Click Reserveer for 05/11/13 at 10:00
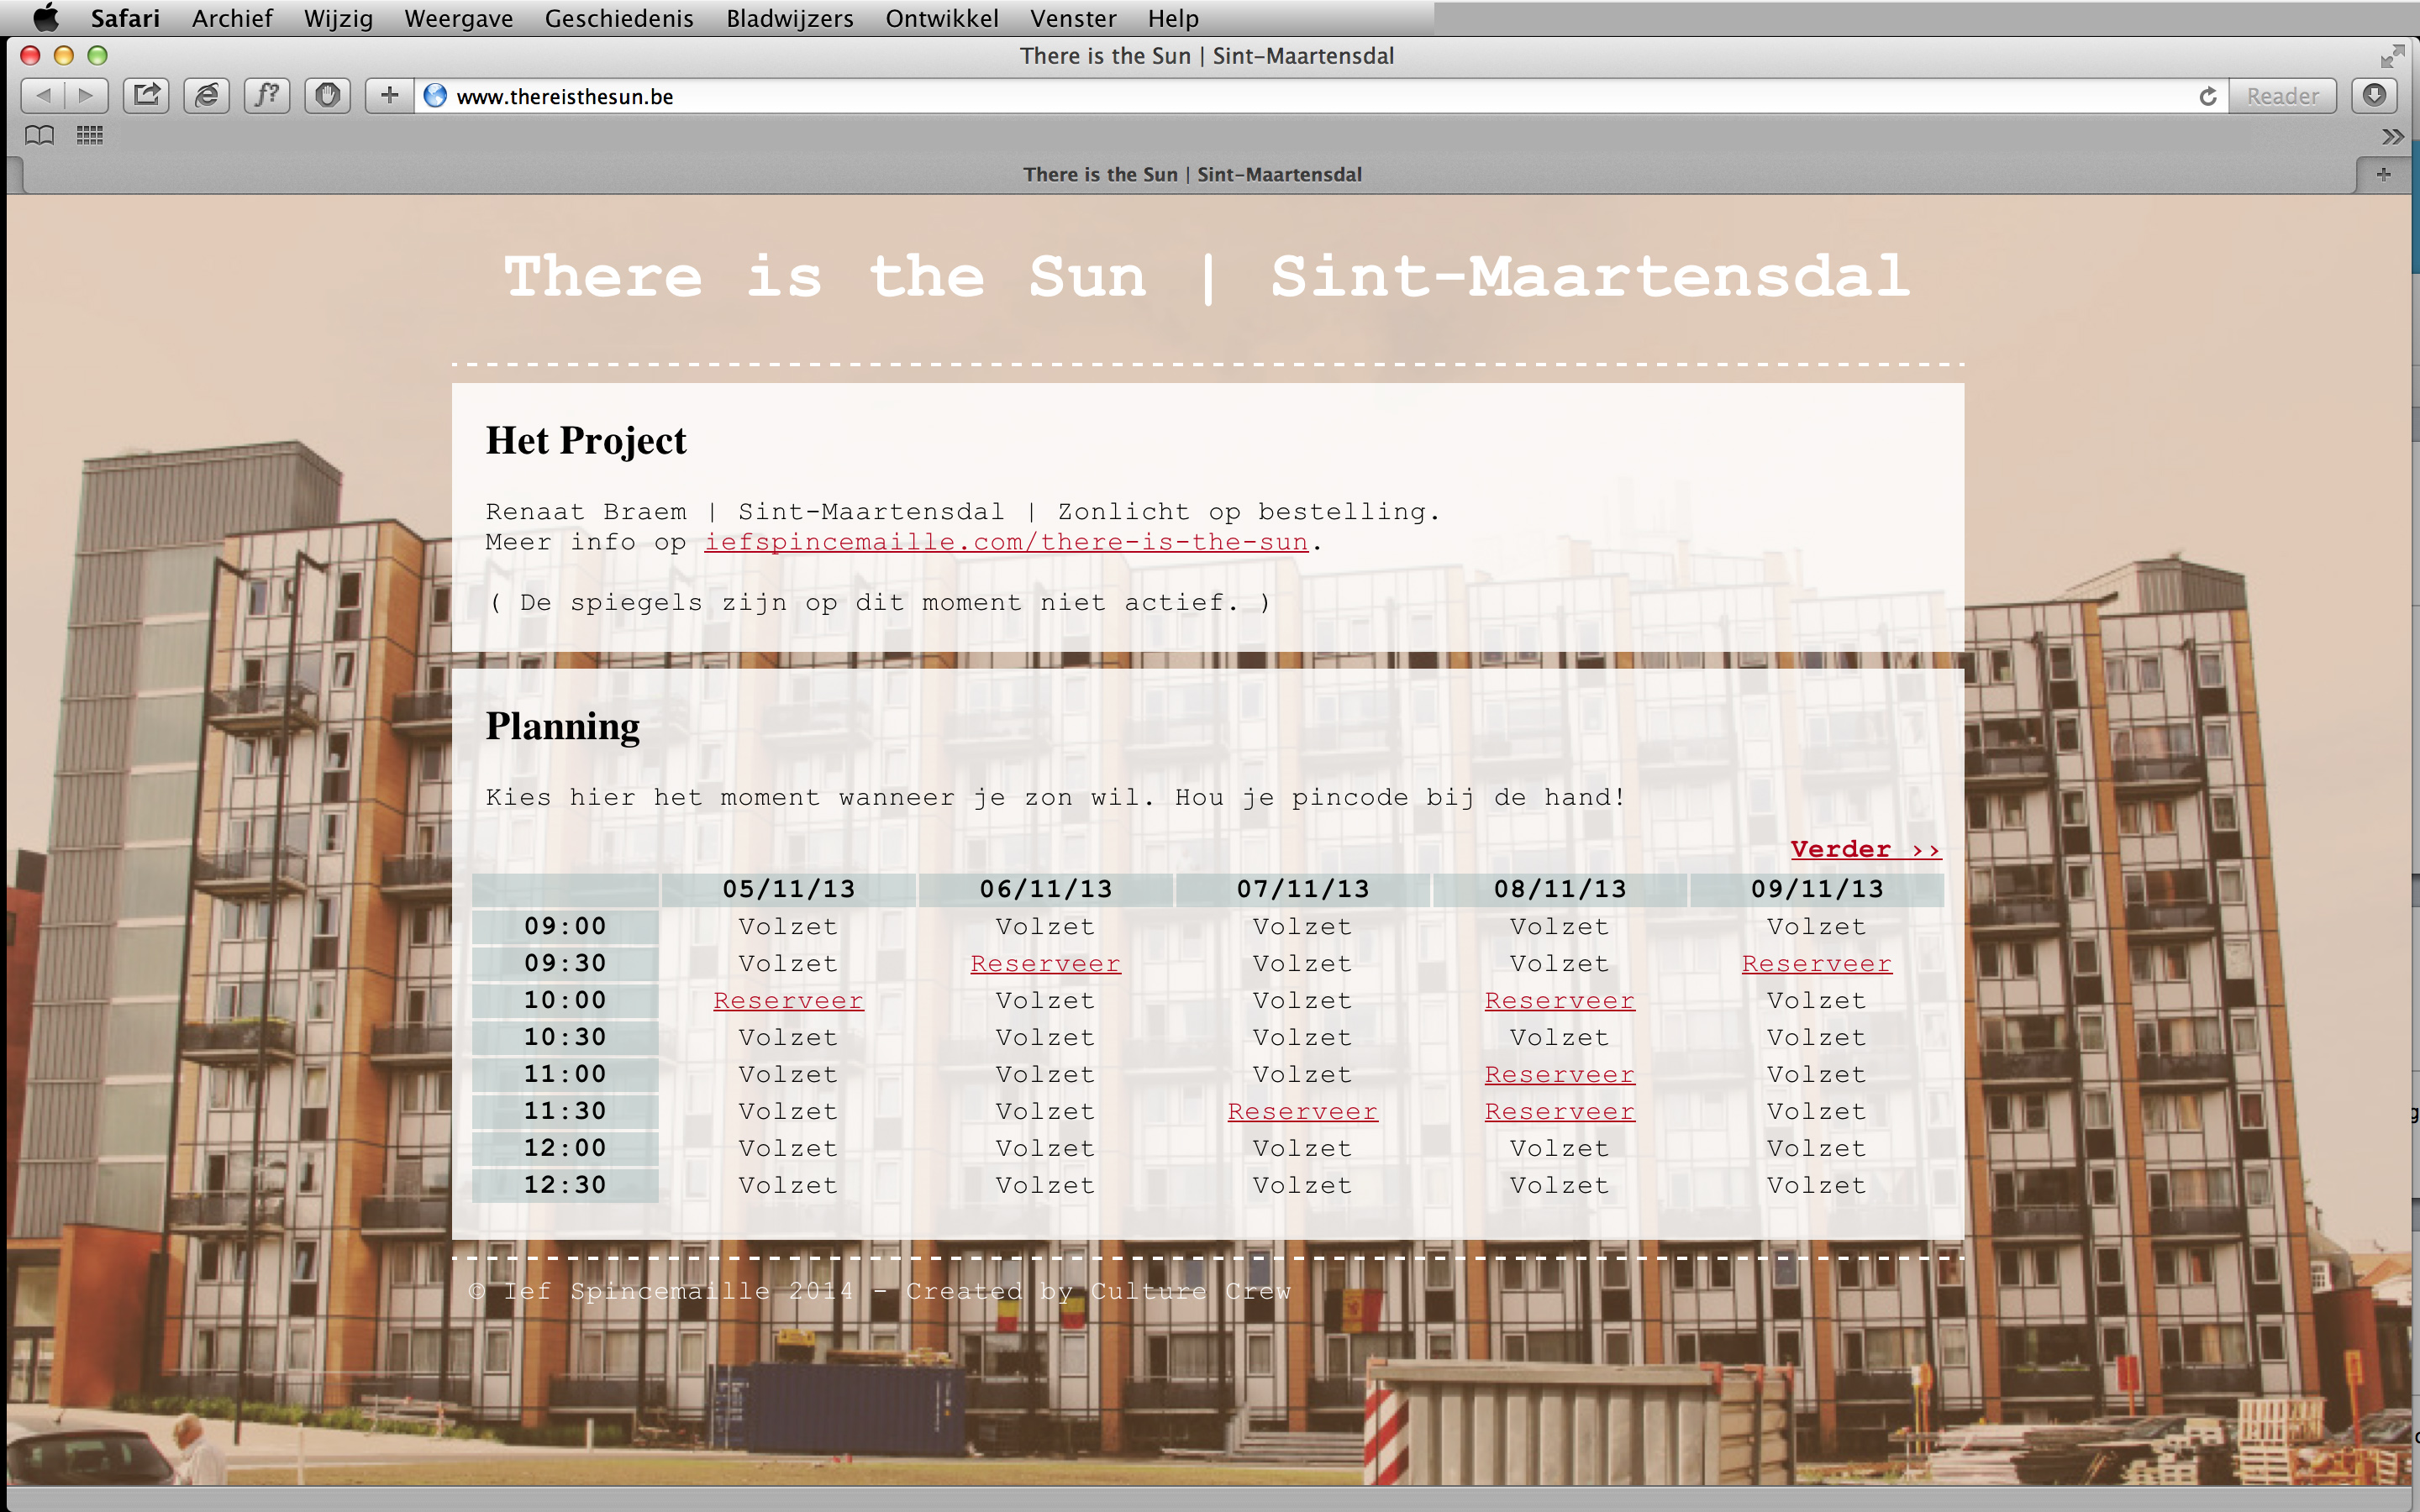Screen dimensions: 2420x1512 click(788, 1000)
